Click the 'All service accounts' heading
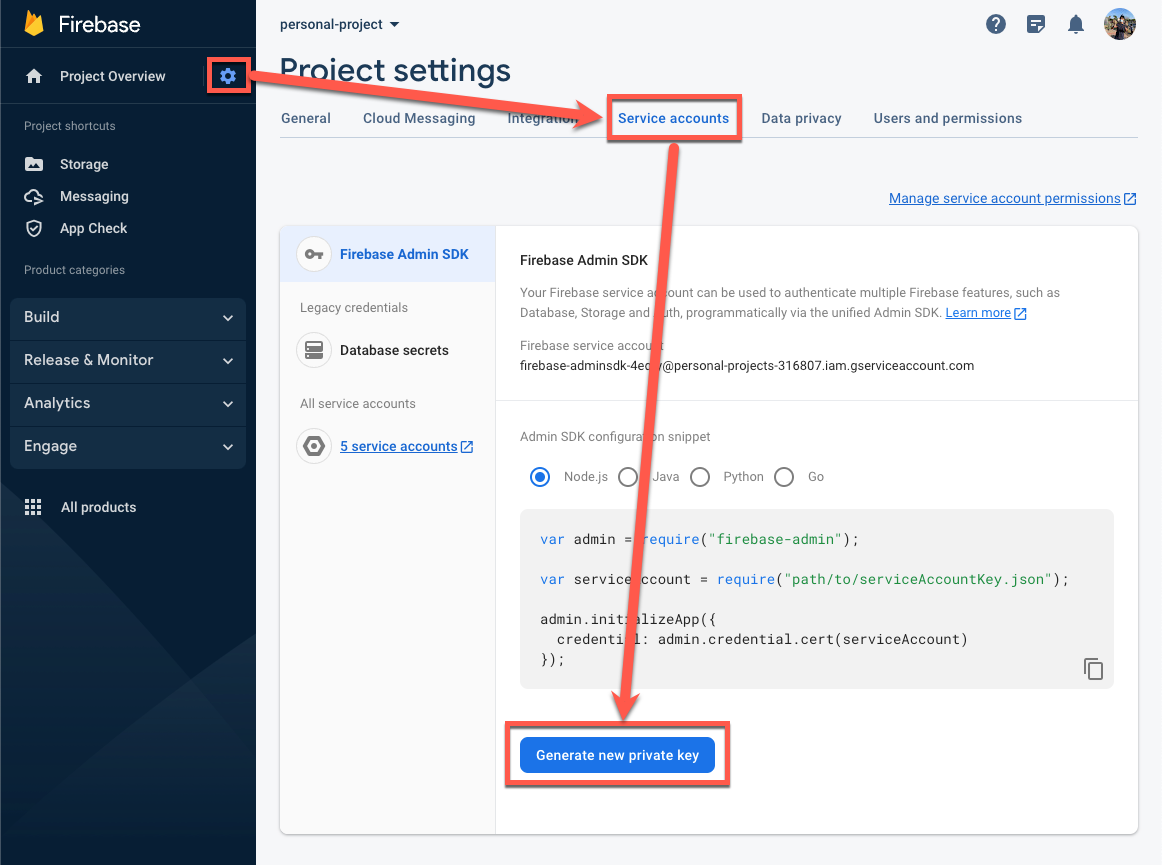Viewport: 1162px width, 865px height. [x=358, y=403]
